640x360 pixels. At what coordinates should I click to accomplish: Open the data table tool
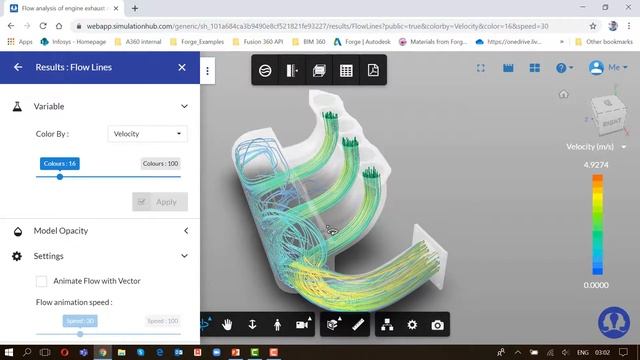coord(346,71)
